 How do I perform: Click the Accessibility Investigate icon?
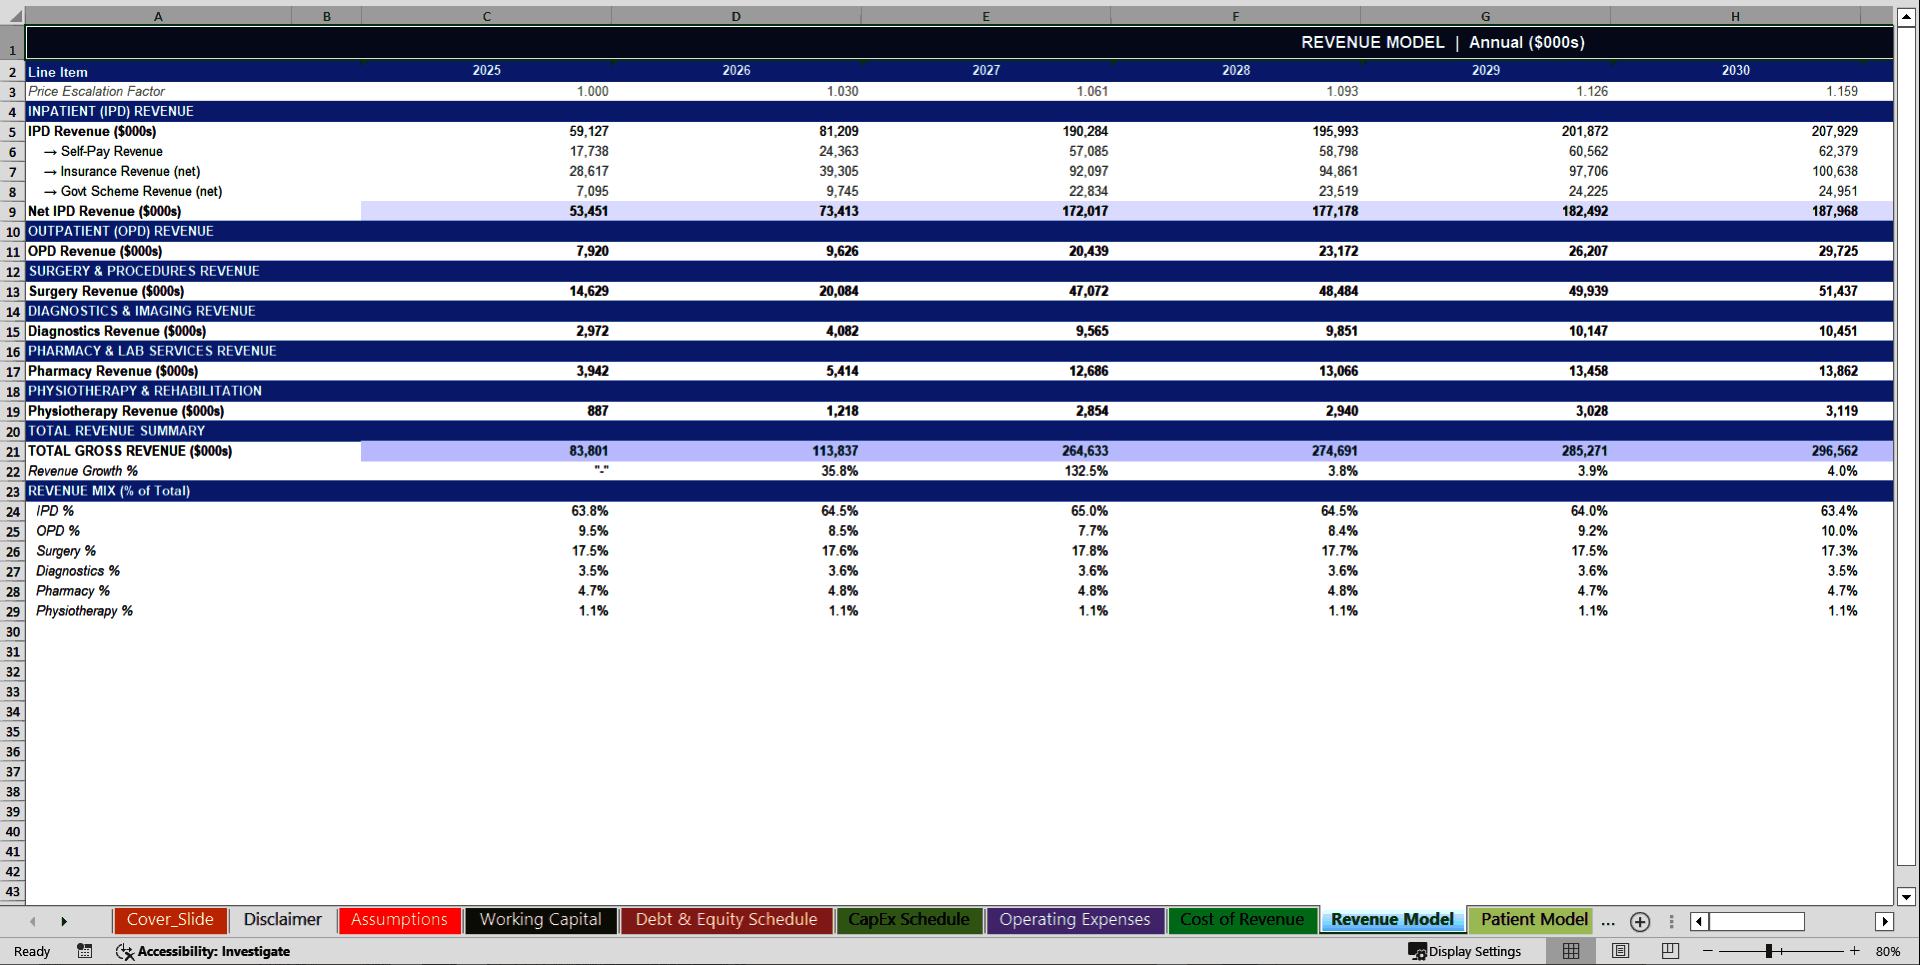coord(125,952)
